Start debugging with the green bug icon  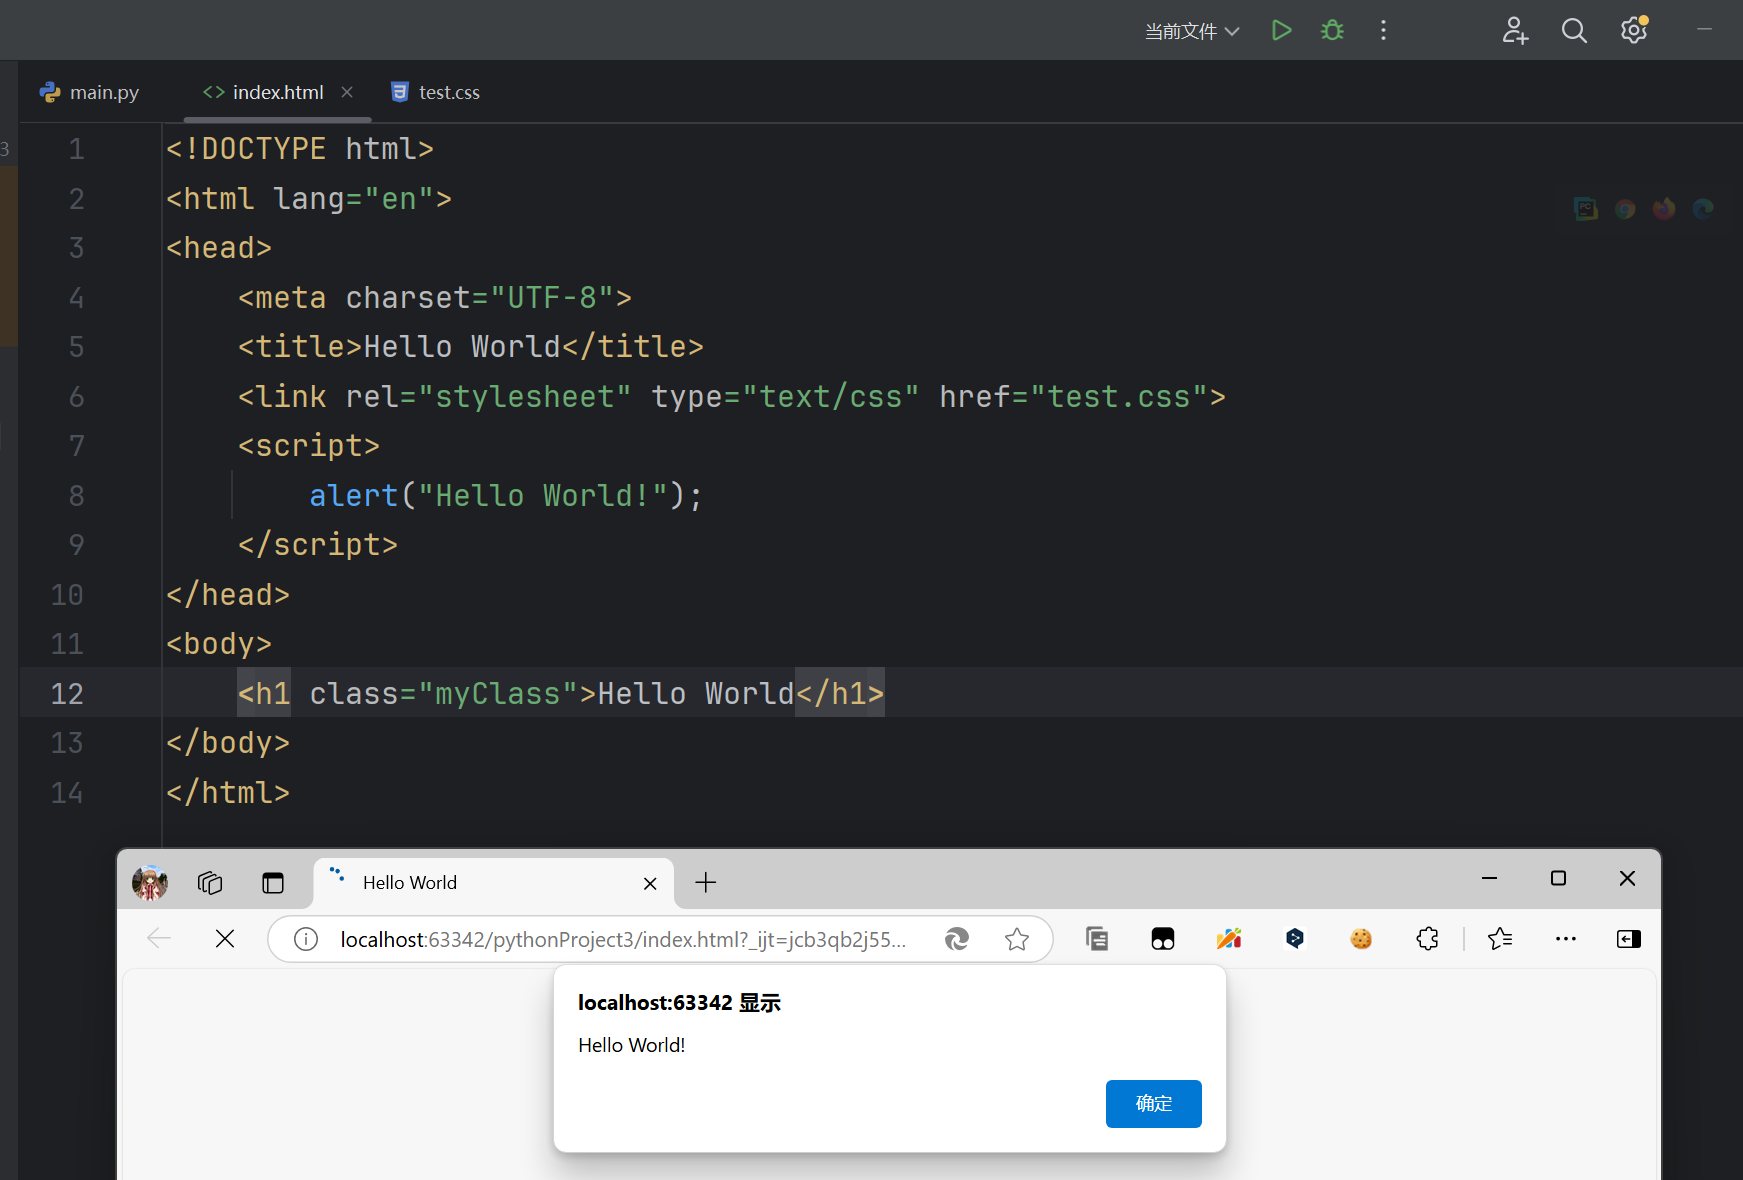pyautogui.click(x=1332, y=31)
